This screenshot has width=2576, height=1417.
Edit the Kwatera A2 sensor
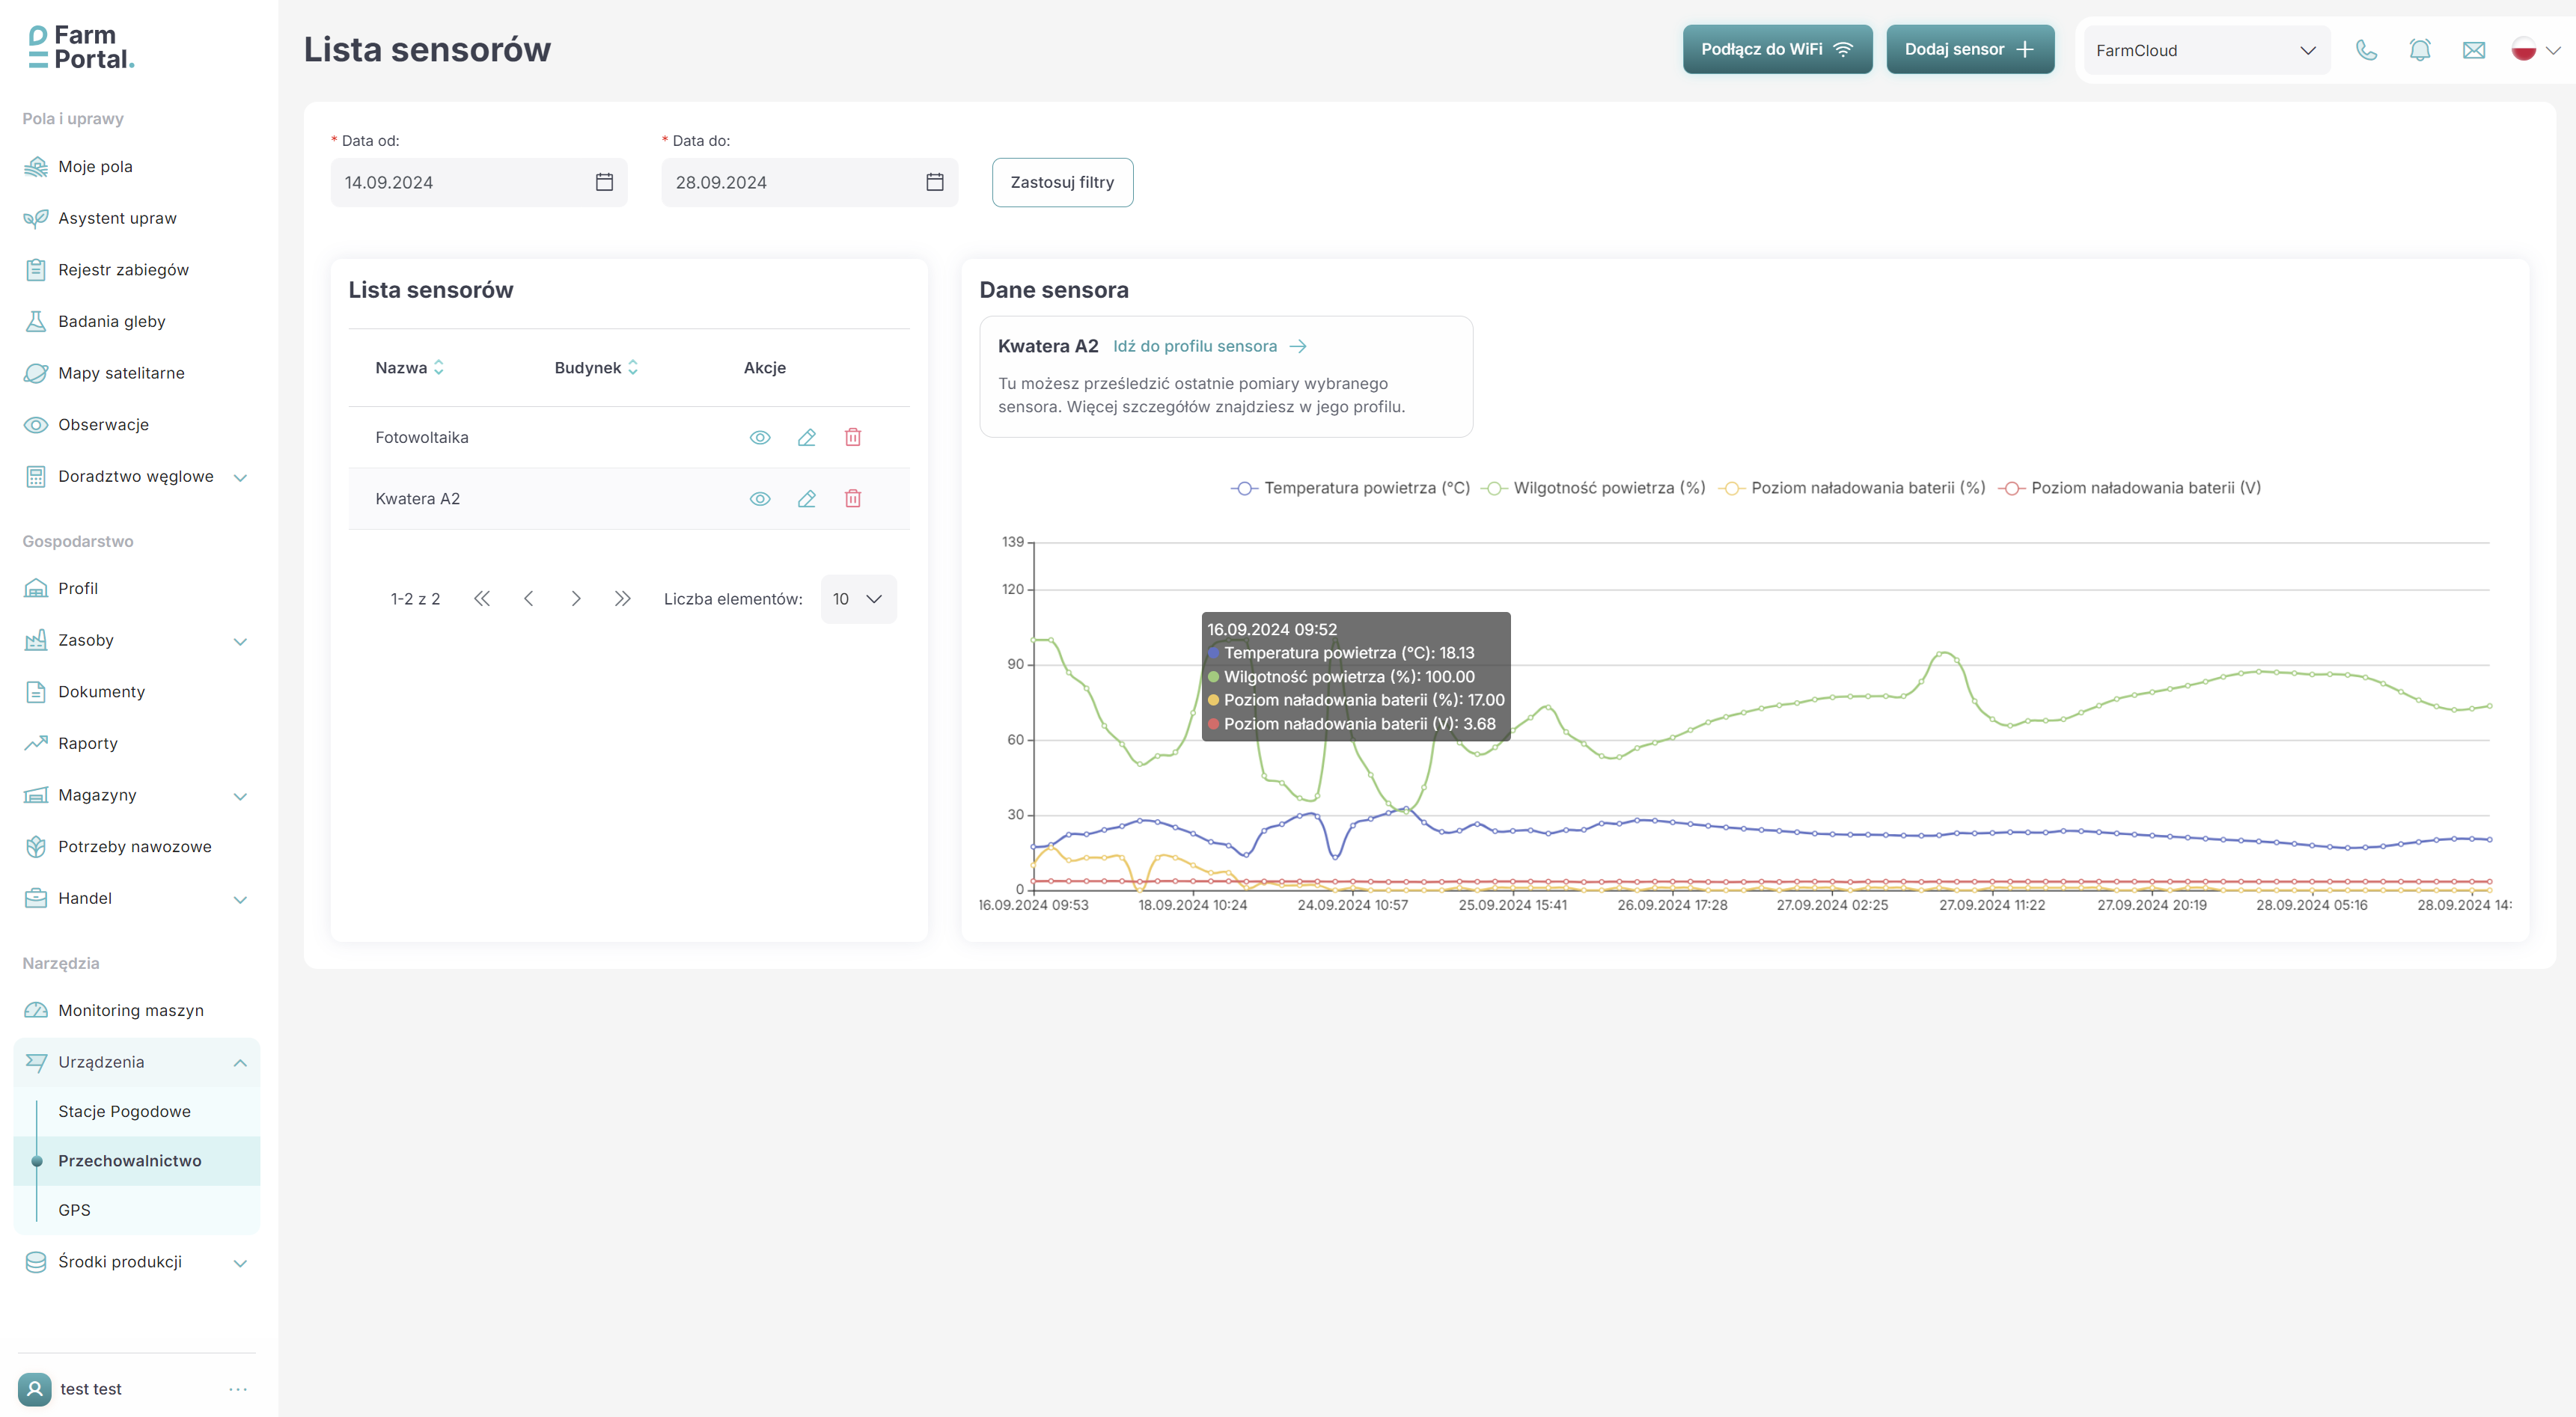tap(806, 498)
